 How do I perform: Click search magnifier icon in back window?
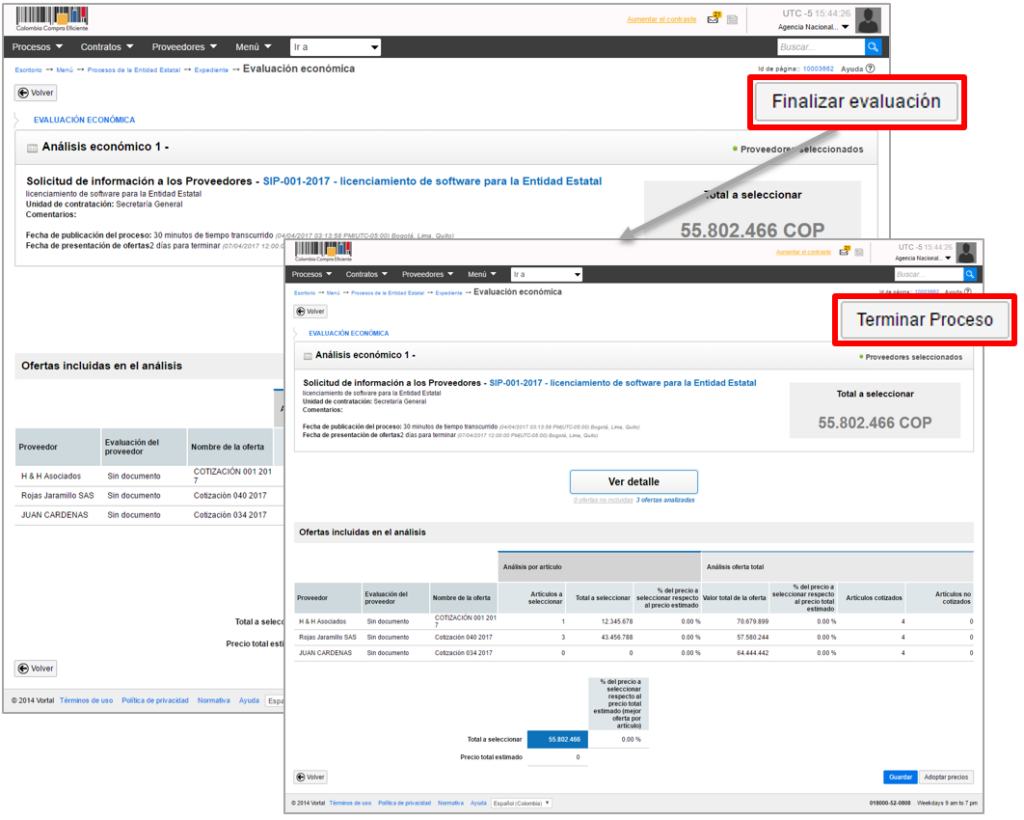click(873, 47)
